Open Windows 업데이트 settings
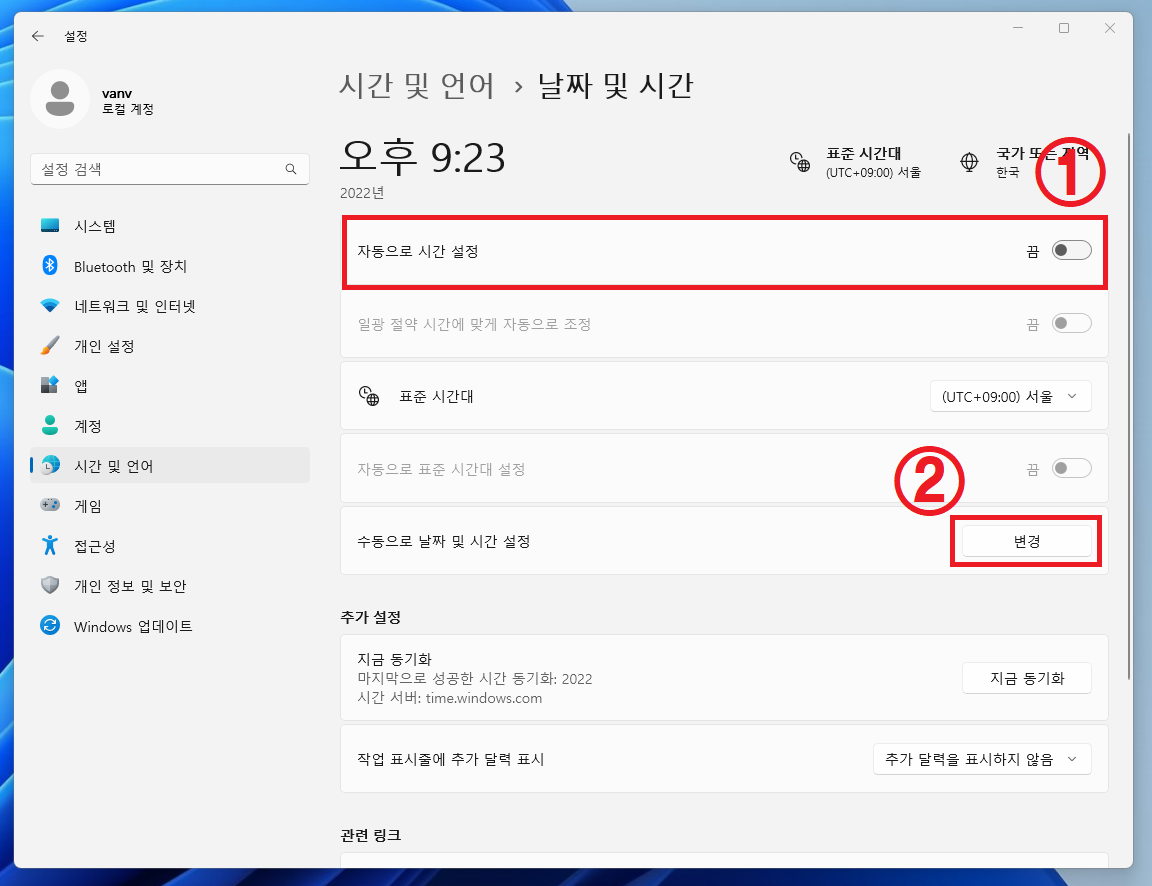 [x=170, y=626]
